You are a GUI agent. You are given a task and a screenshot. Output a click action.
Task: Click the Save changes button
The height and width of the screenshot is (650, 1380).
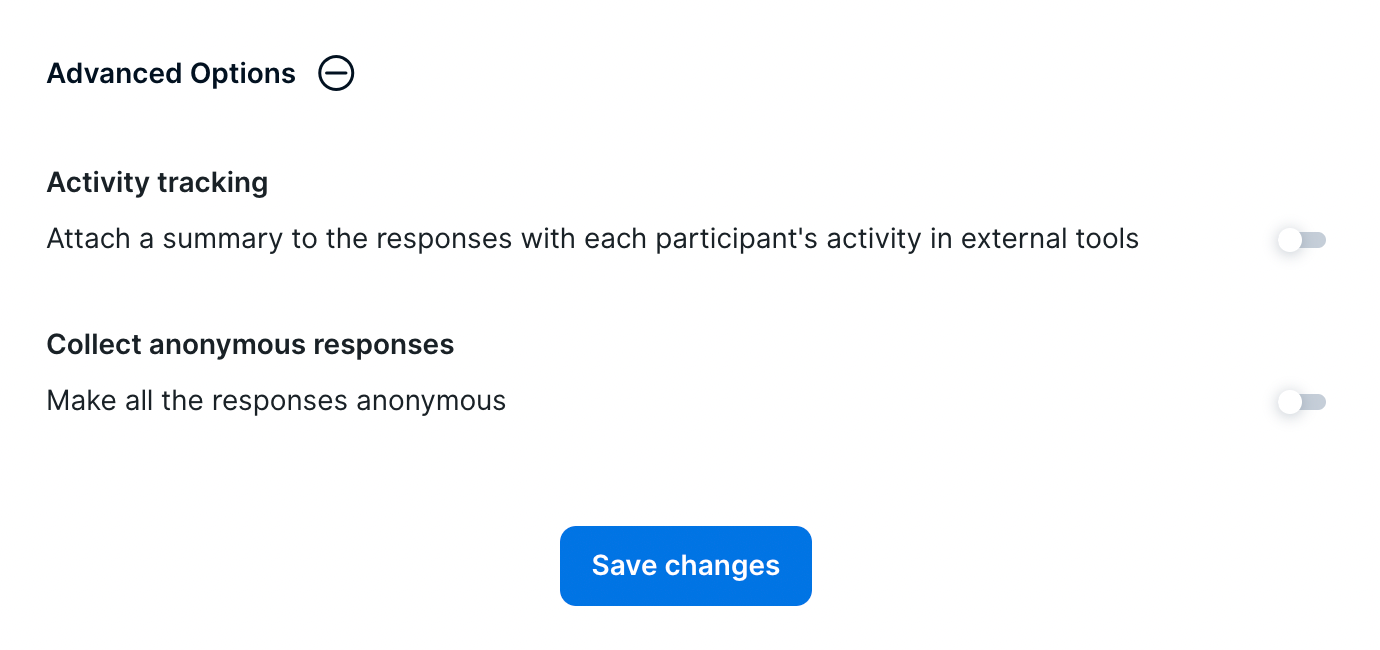(685, 566)
